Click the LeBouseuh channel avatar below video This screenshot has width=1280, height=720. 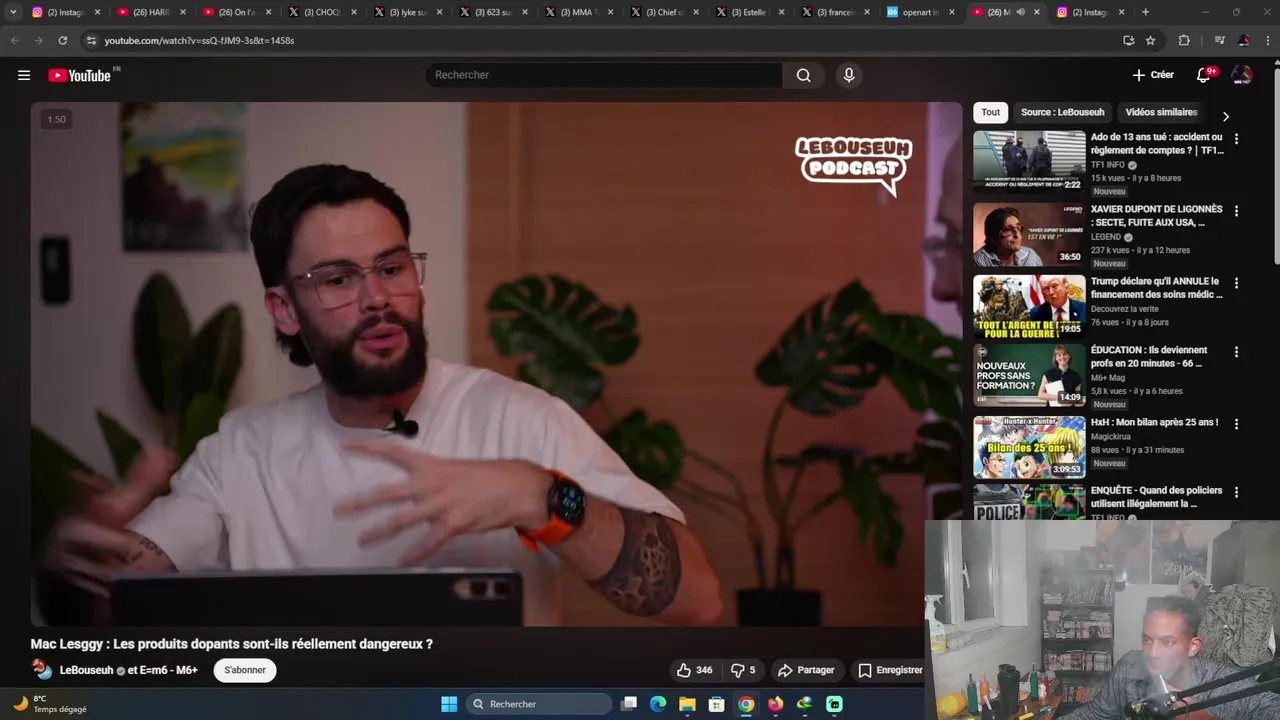click(x=41, y=669)
